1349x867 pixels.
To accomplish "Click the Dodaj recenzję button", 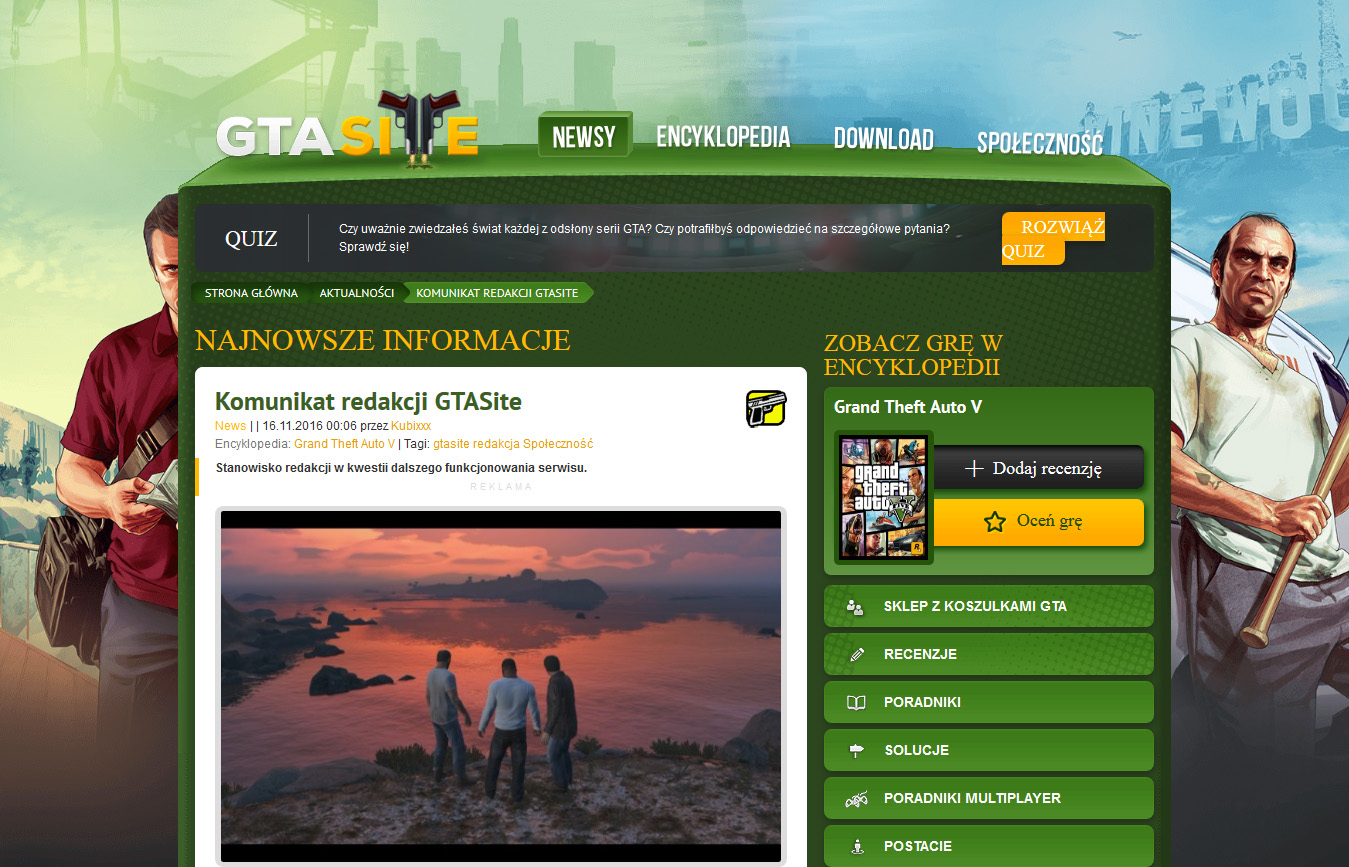I will 1038,468.
